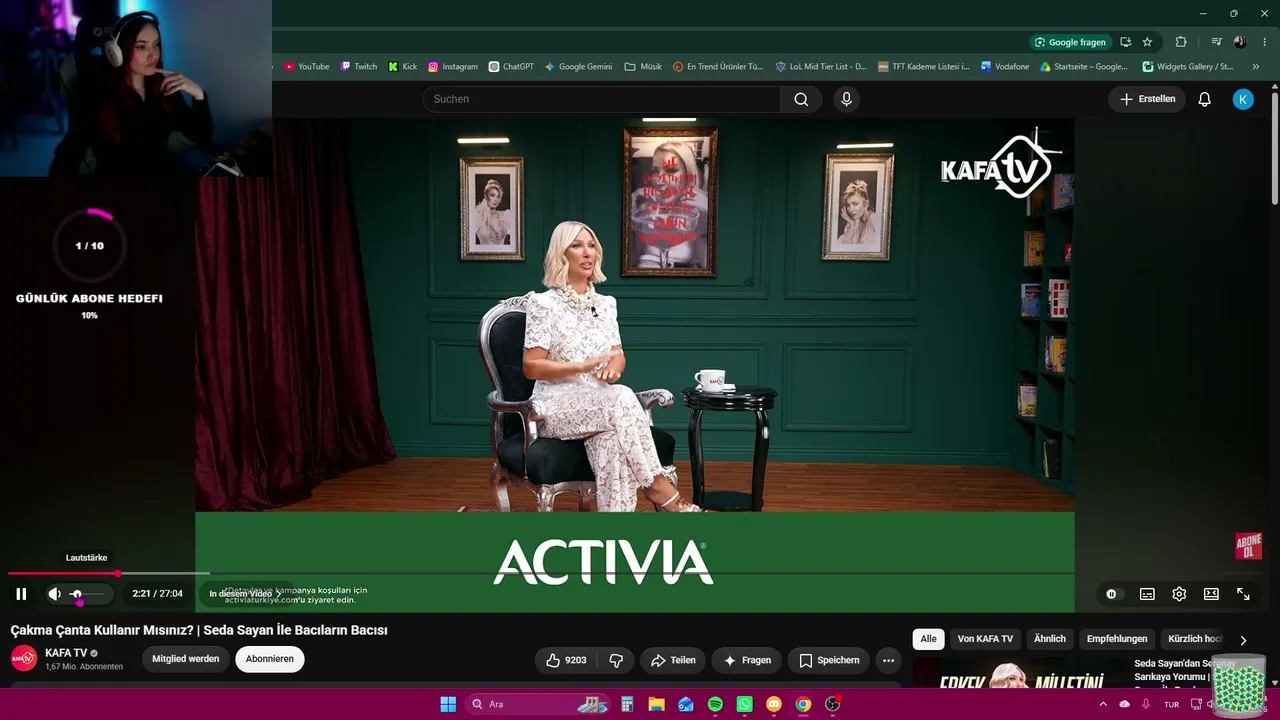The height and width of the screenshot is (720, 1280).
Task: Open WhatsApp from the taskbar
Action: [744, 704]
